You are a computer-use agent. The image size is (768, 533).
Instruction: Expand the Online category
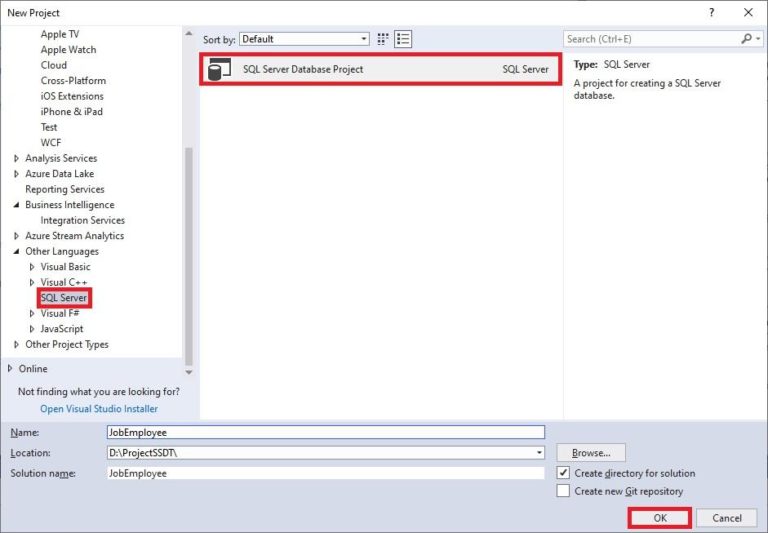10,368
